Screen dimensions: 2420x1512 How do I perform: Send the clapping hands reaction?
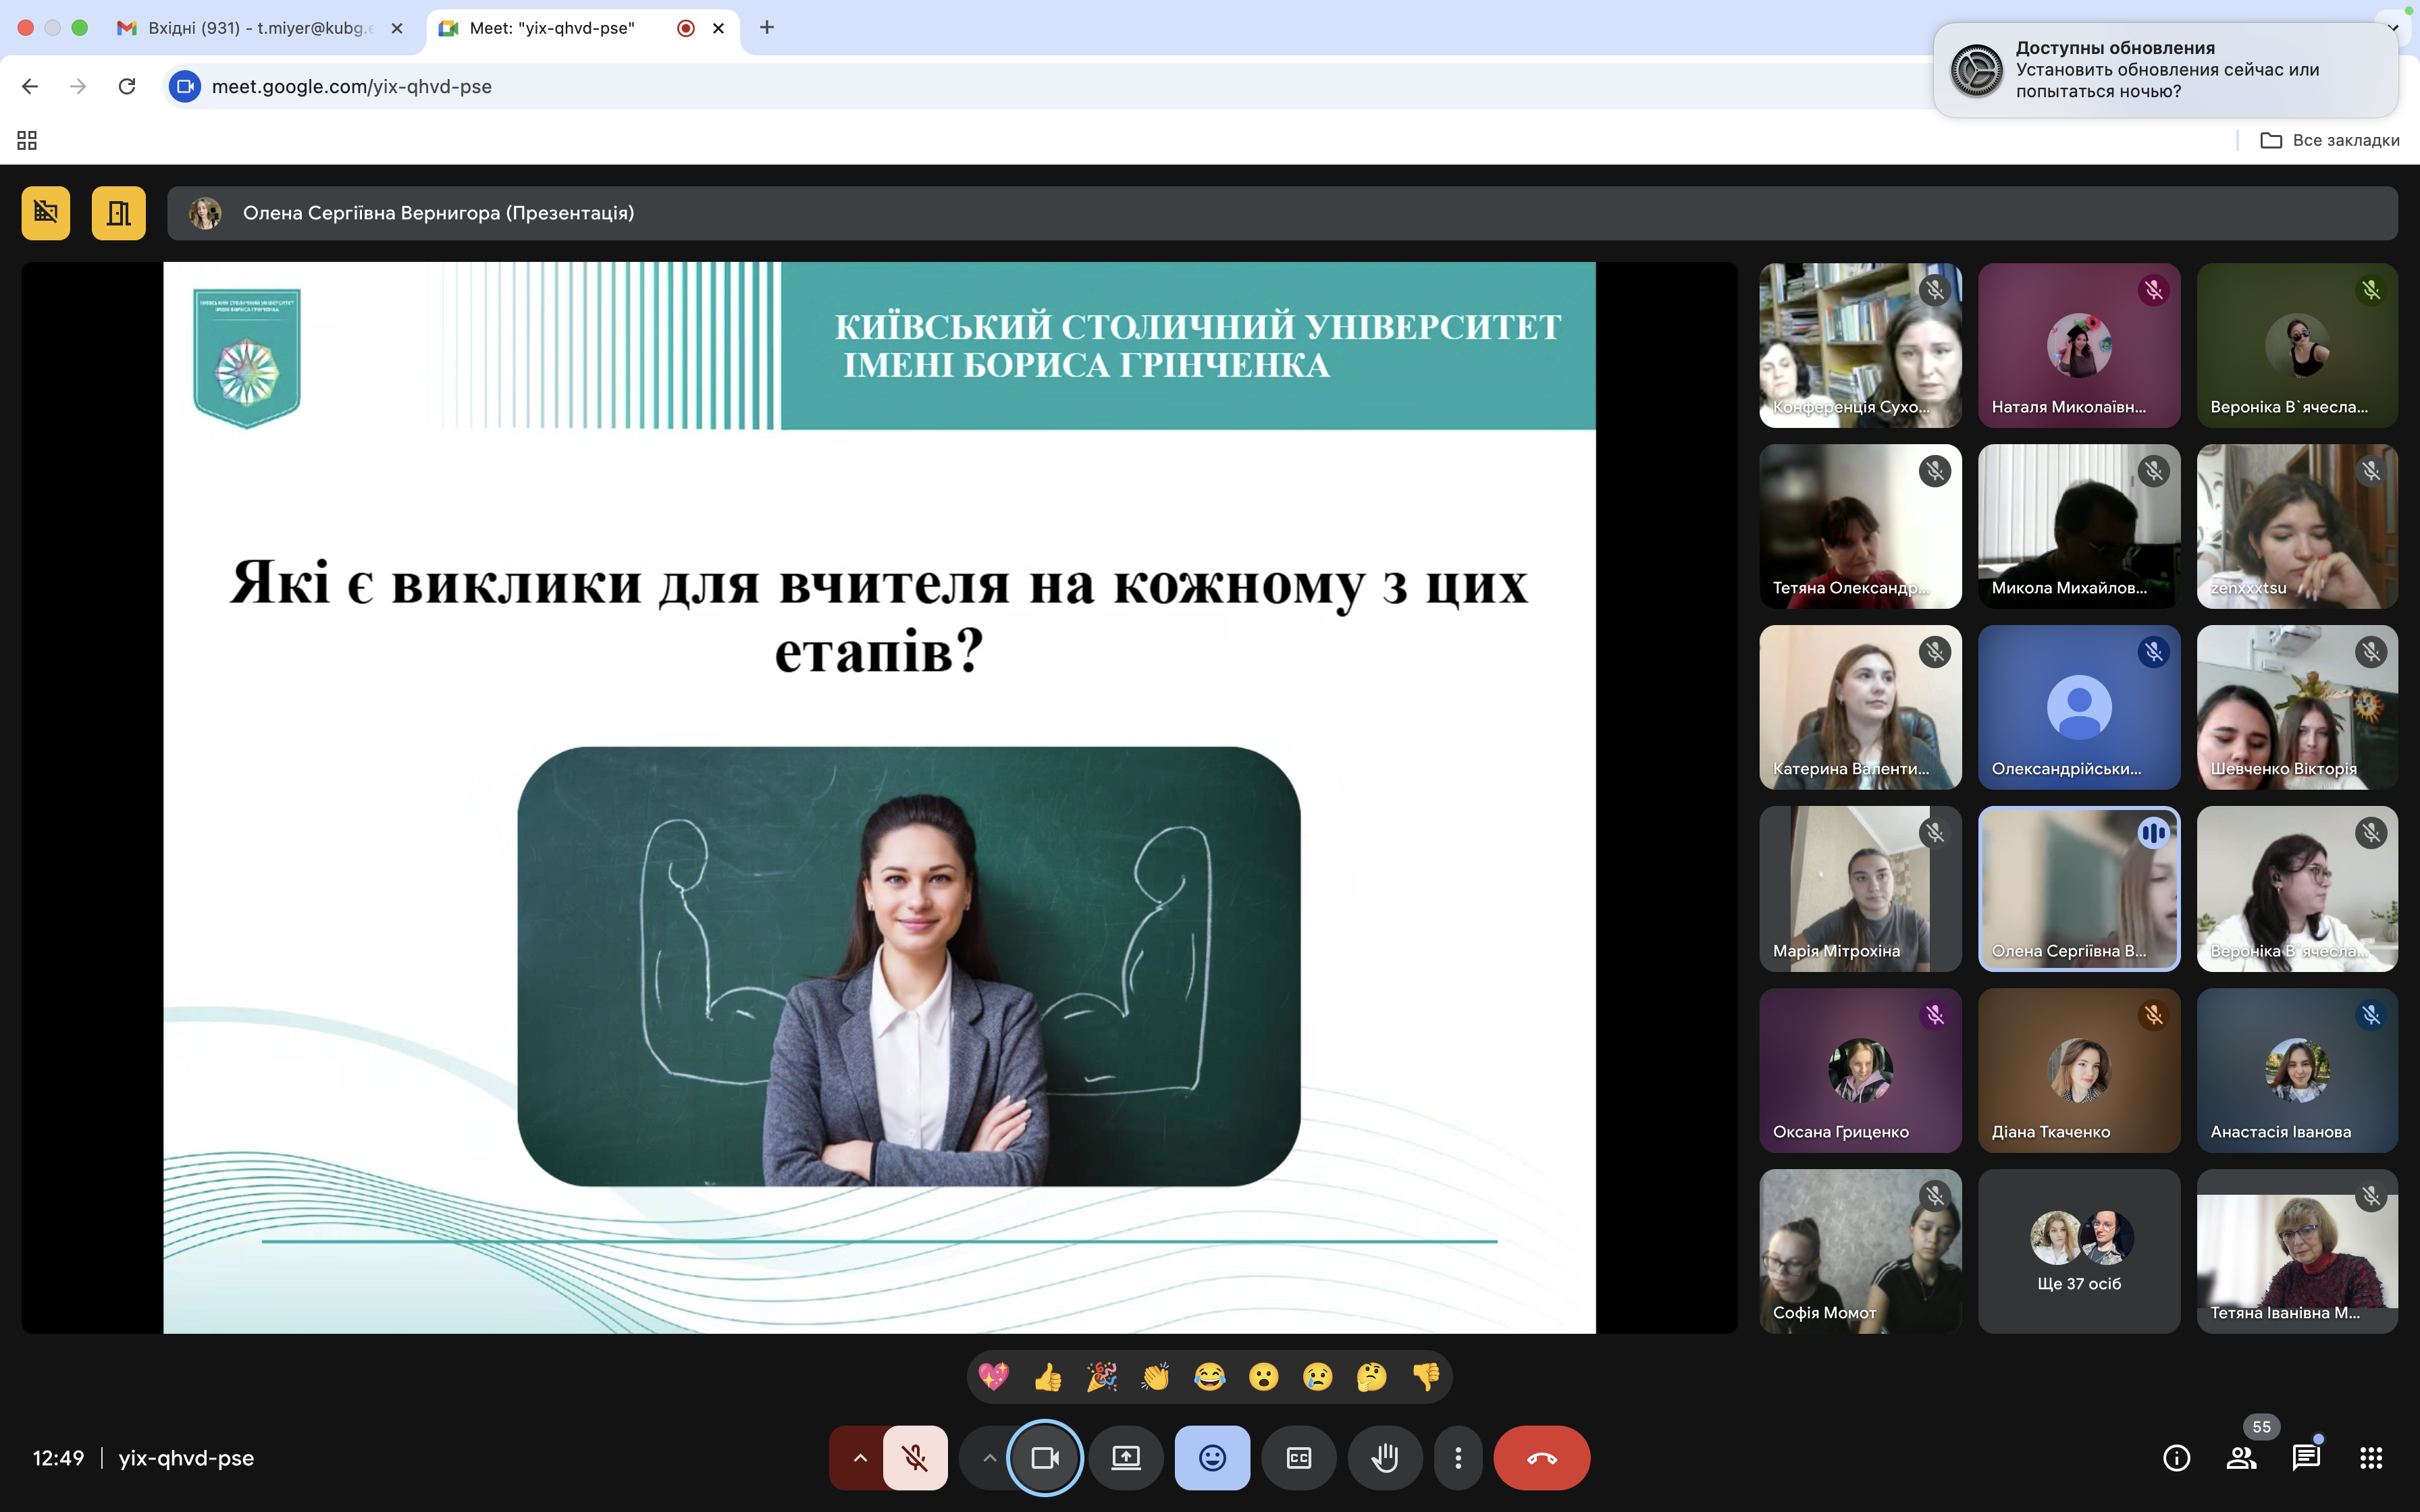pos(1156,1377)
